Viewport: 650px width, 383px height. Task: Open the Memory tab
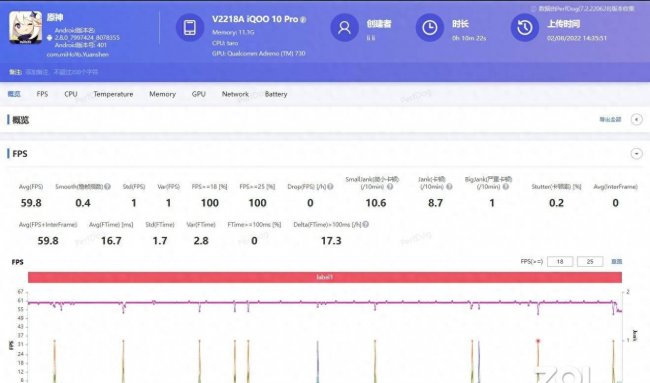point(162,94)
